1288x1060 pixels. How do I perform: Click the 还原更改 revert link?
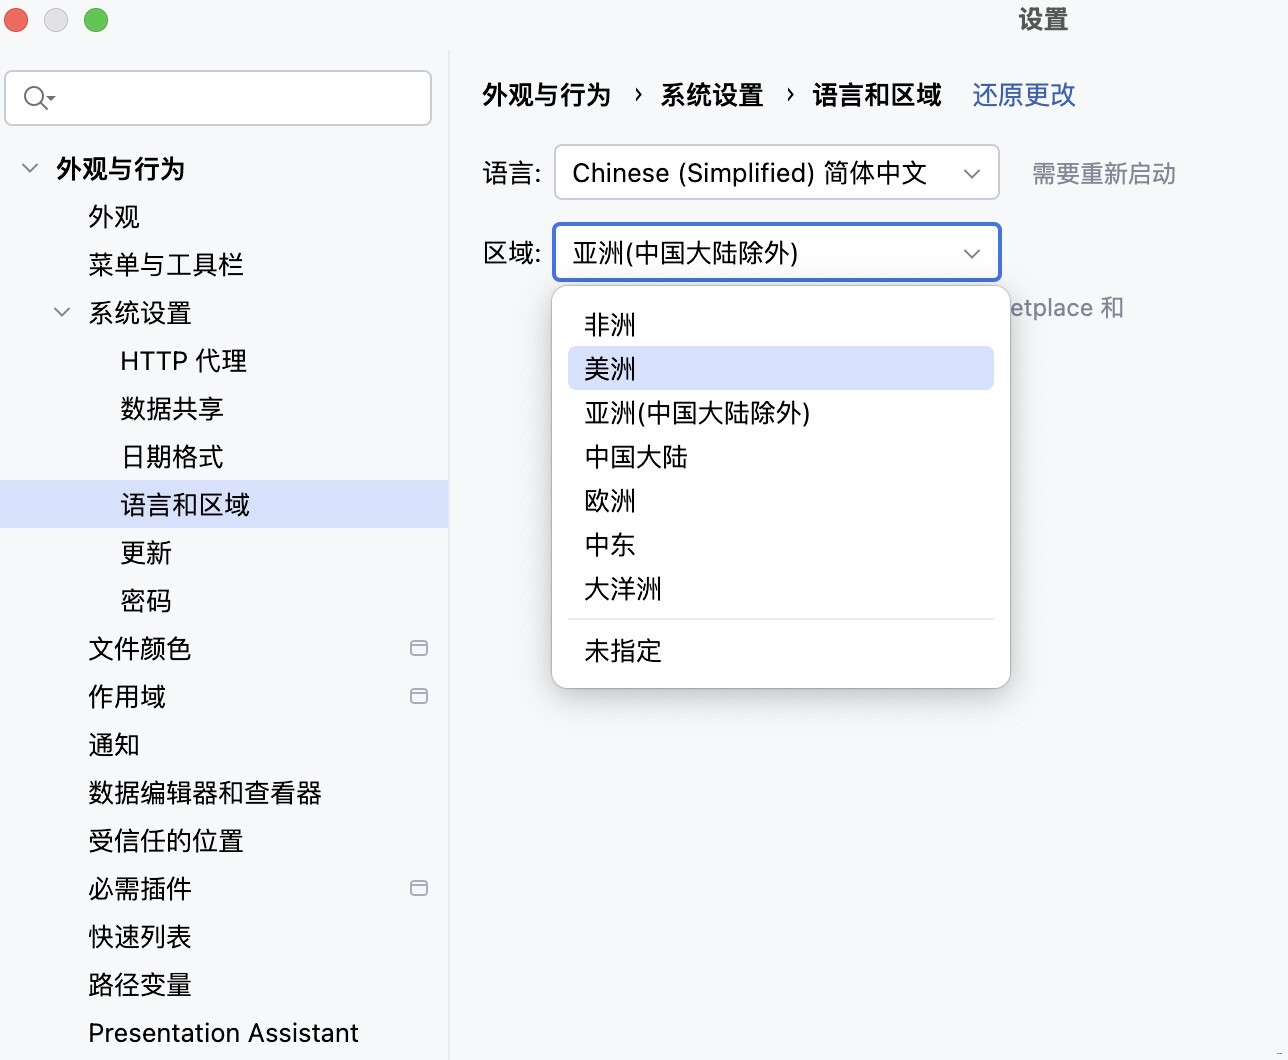[1023, 95]
